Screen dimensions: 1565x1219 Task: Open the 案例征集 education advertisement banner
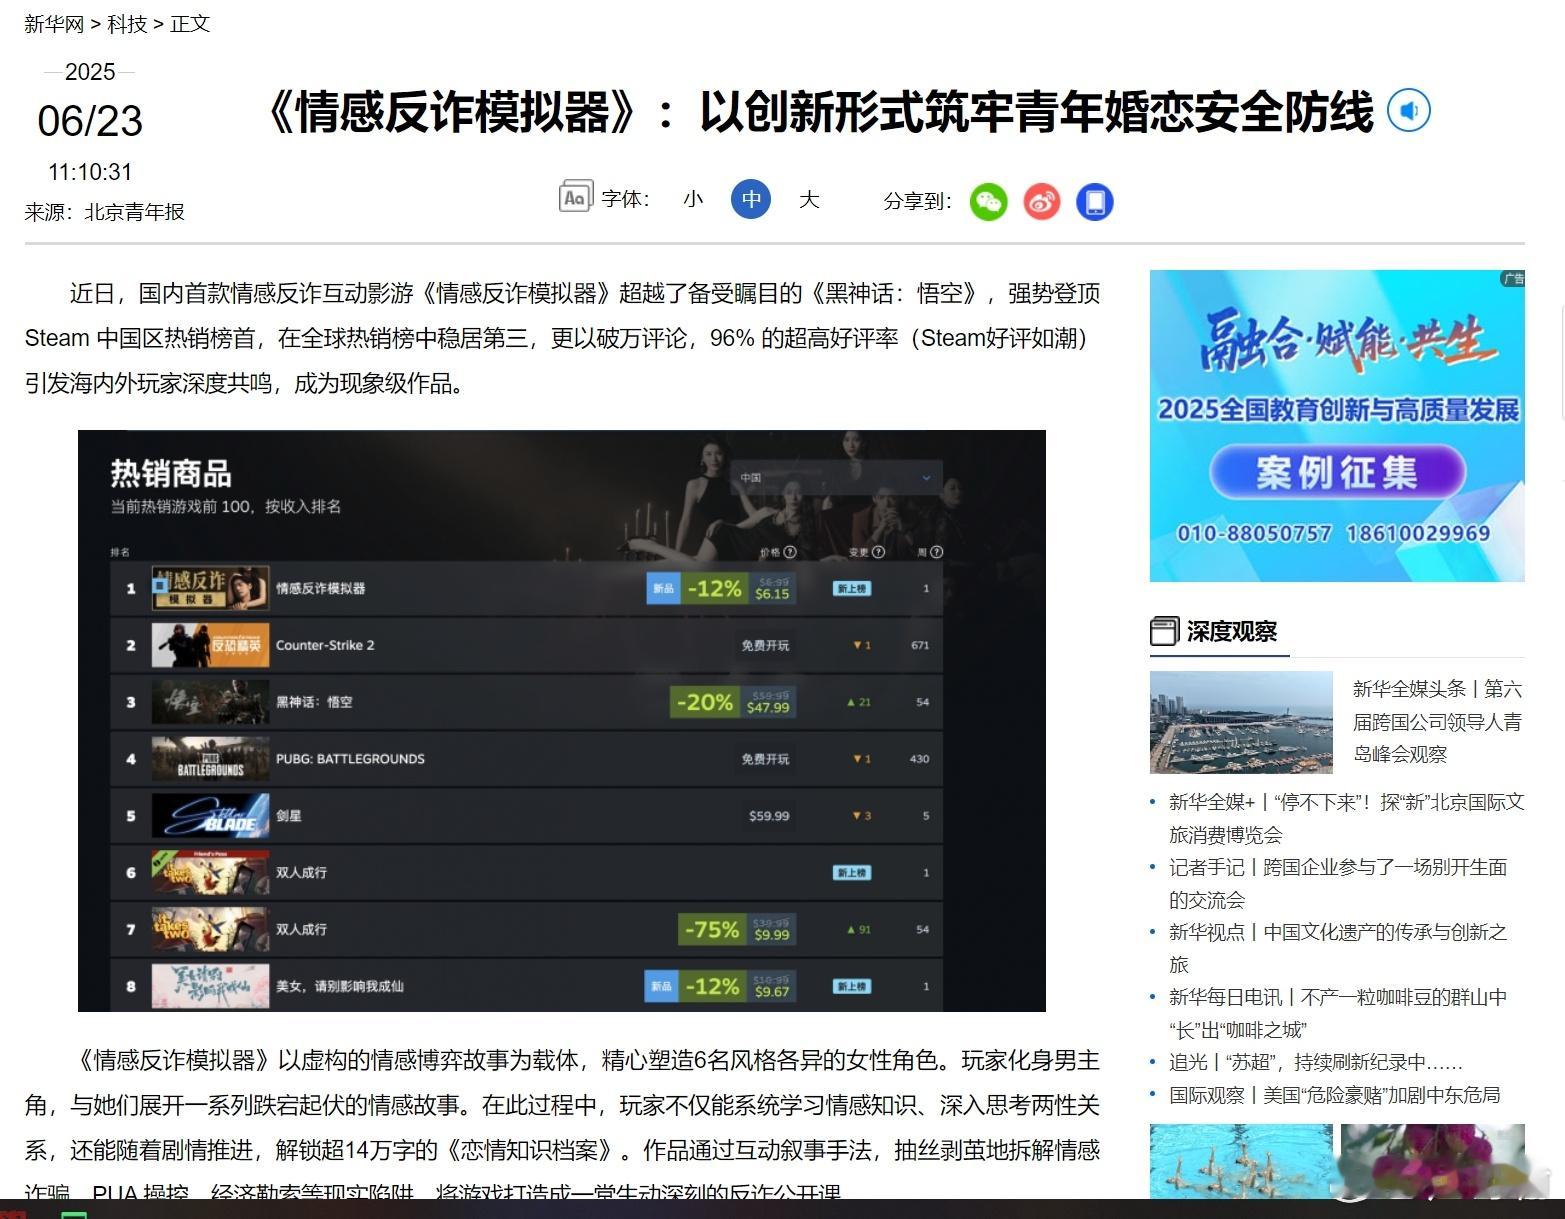coord(1337,426)
